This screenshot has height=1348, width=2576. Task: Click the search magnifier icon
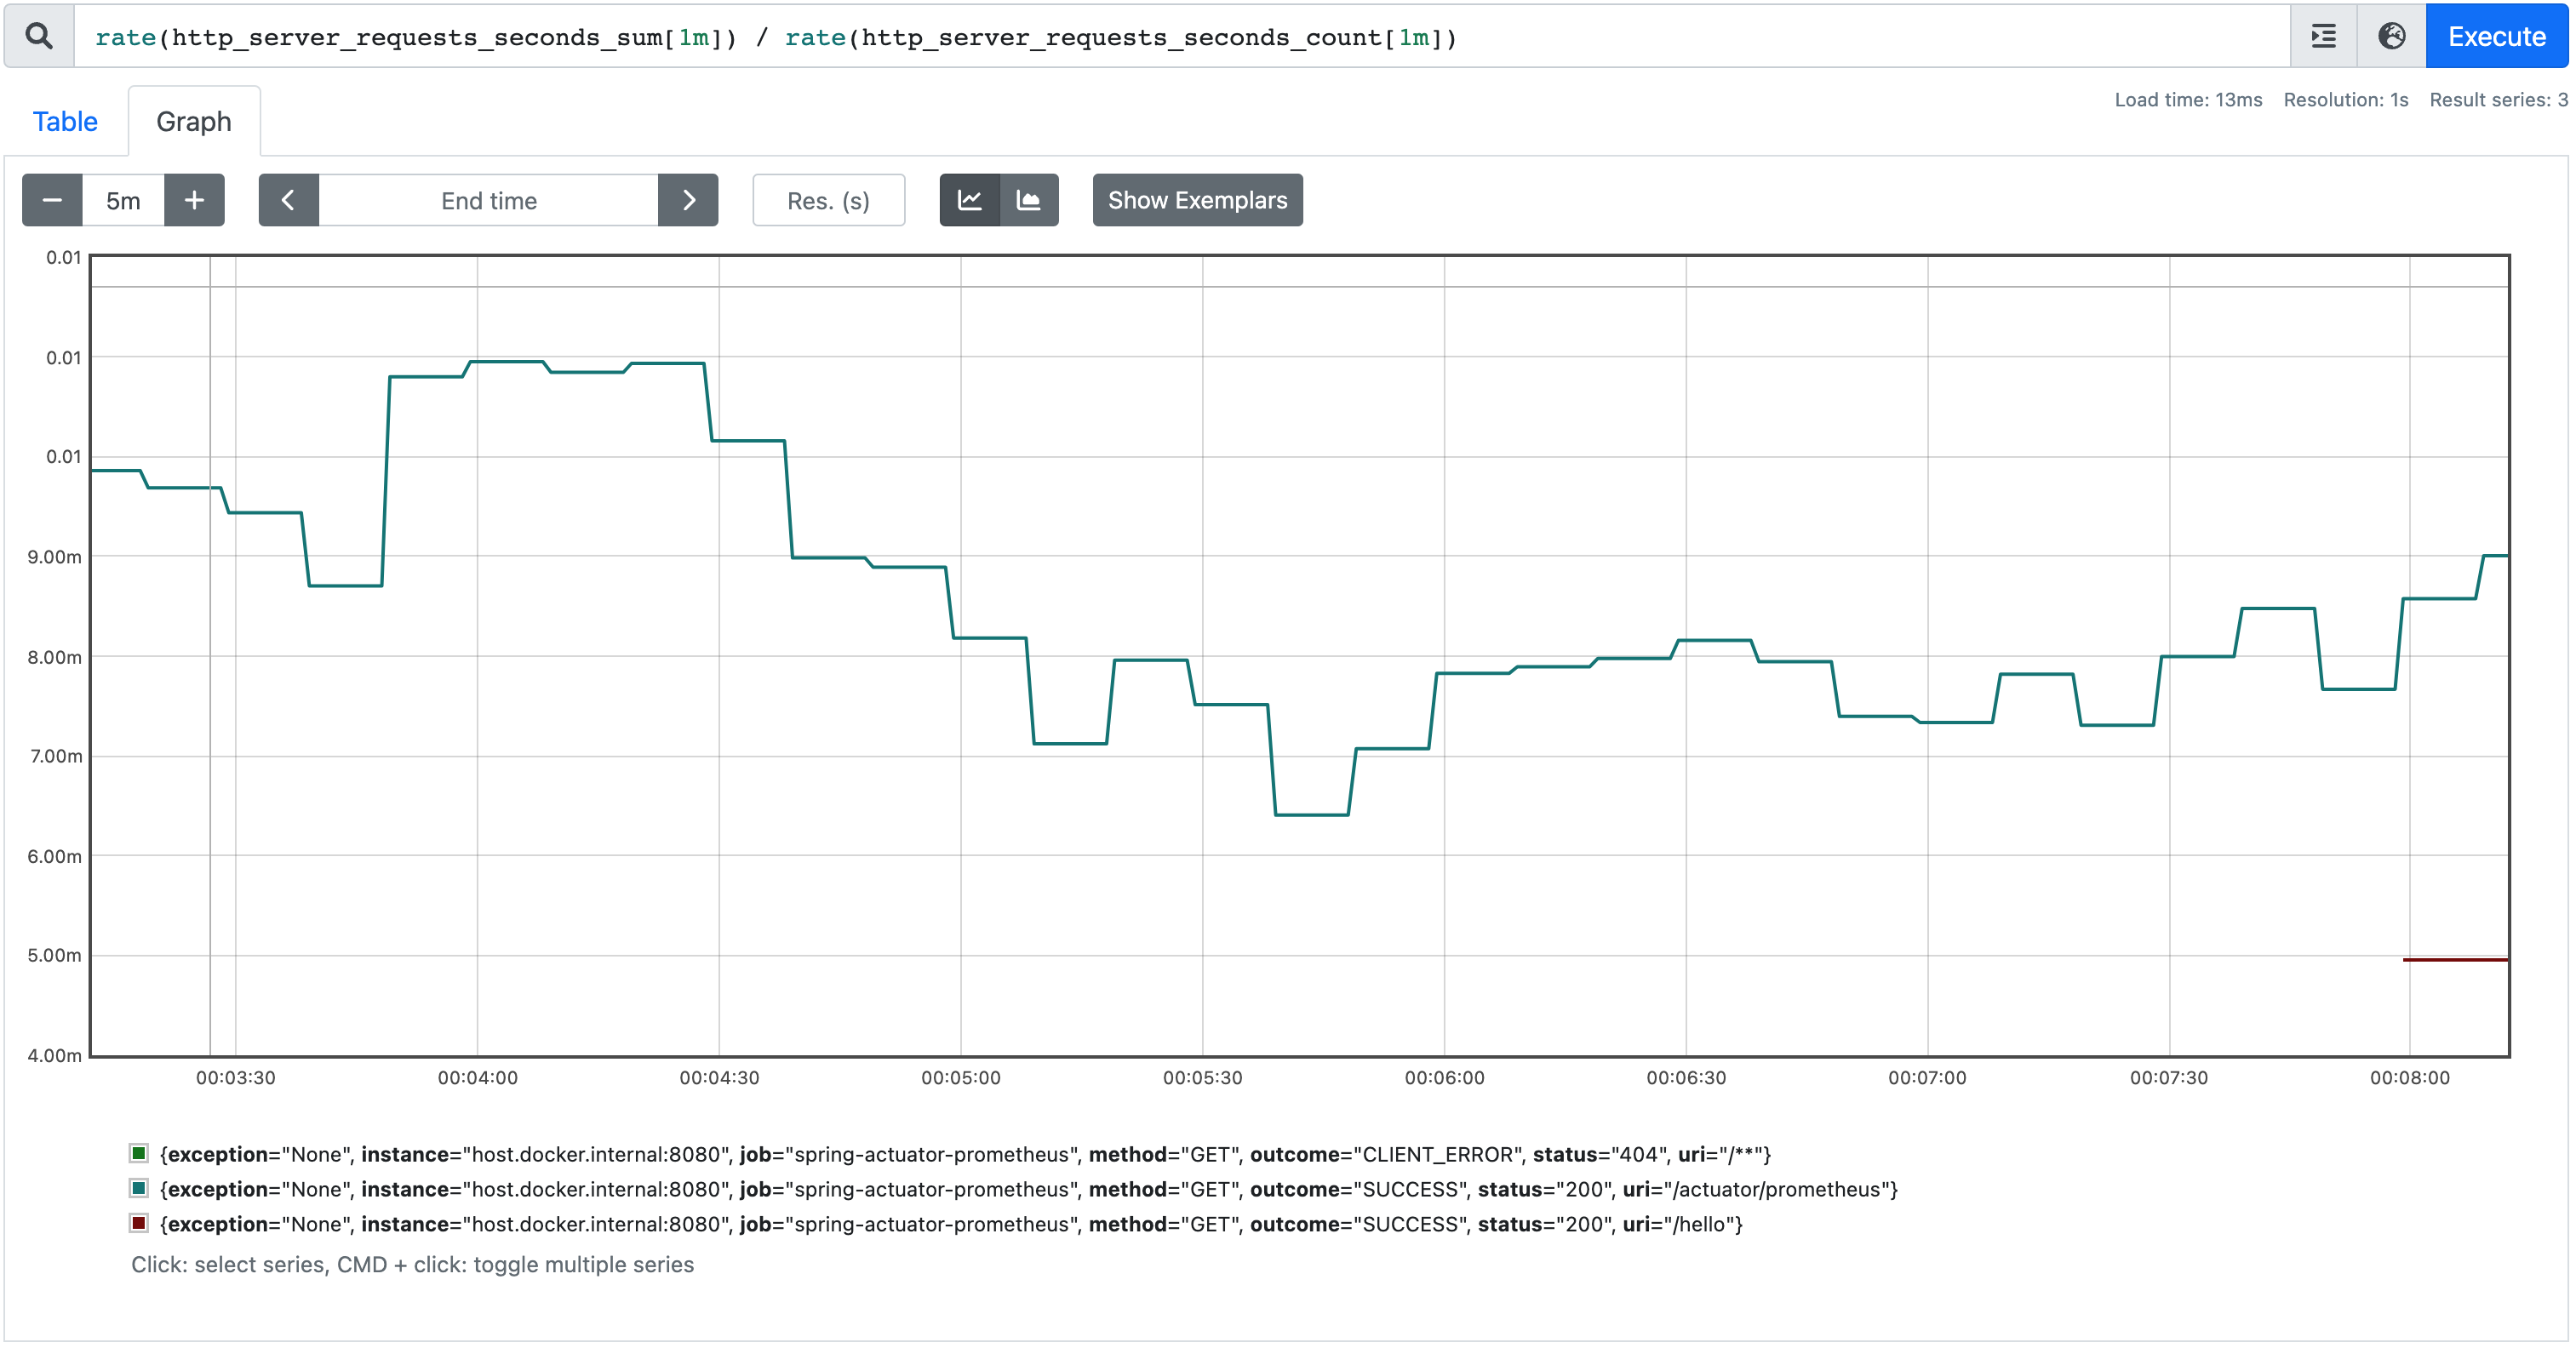(x=39, y=36)
